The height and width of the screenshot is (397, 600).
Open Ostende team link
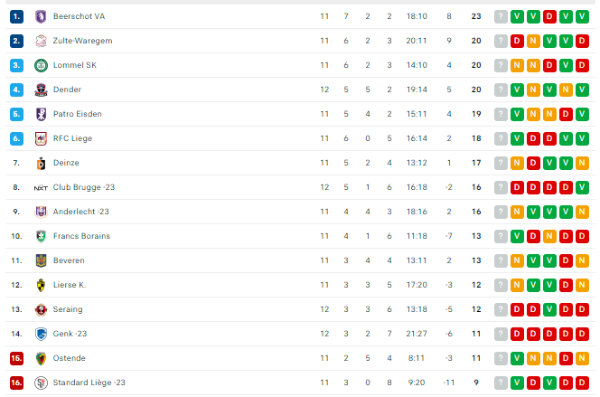click(69, 358)
